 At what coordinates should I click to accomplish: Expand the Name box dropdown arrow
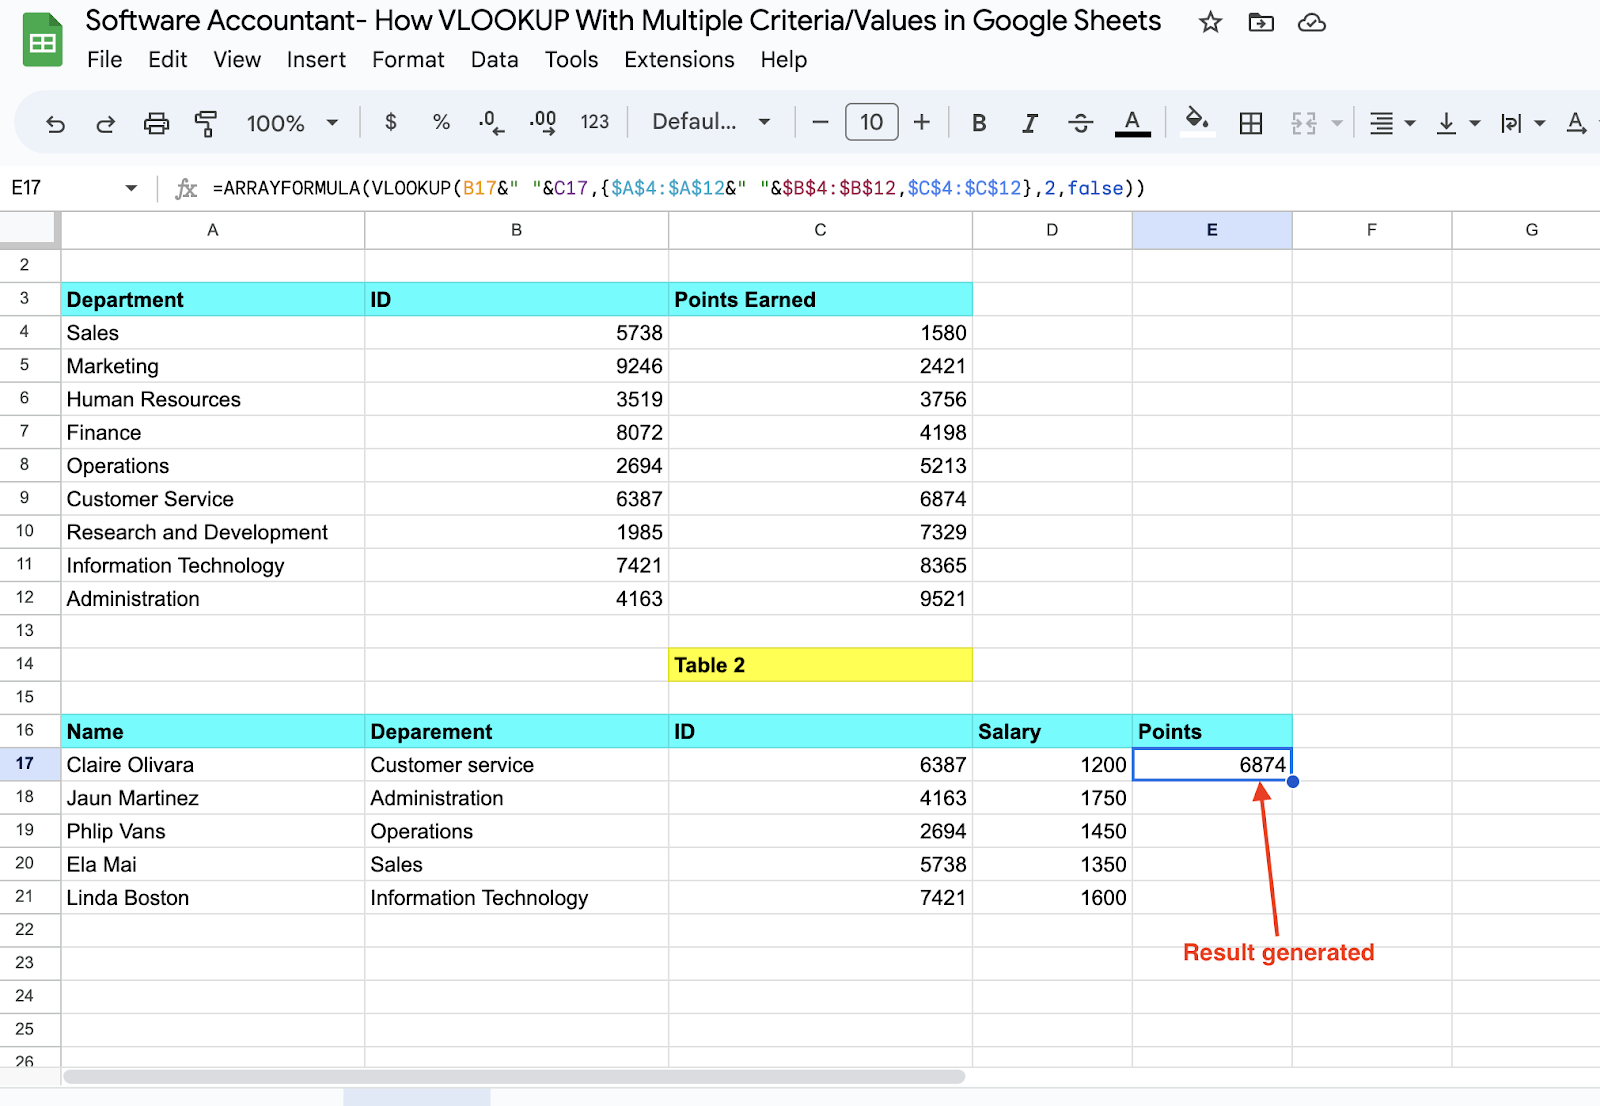click(131, 188)
